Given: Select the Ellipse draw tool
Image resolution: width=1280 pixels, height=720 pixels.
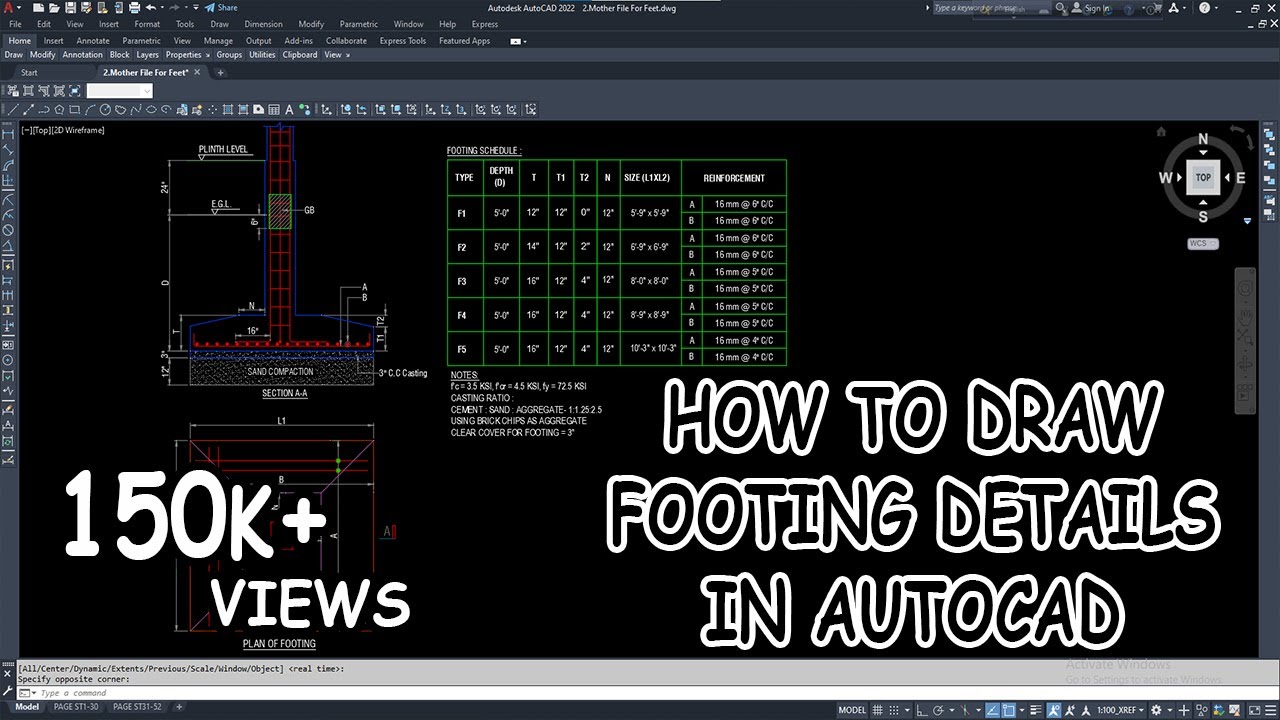Looking at the screenshot, I should click(151, 109).
